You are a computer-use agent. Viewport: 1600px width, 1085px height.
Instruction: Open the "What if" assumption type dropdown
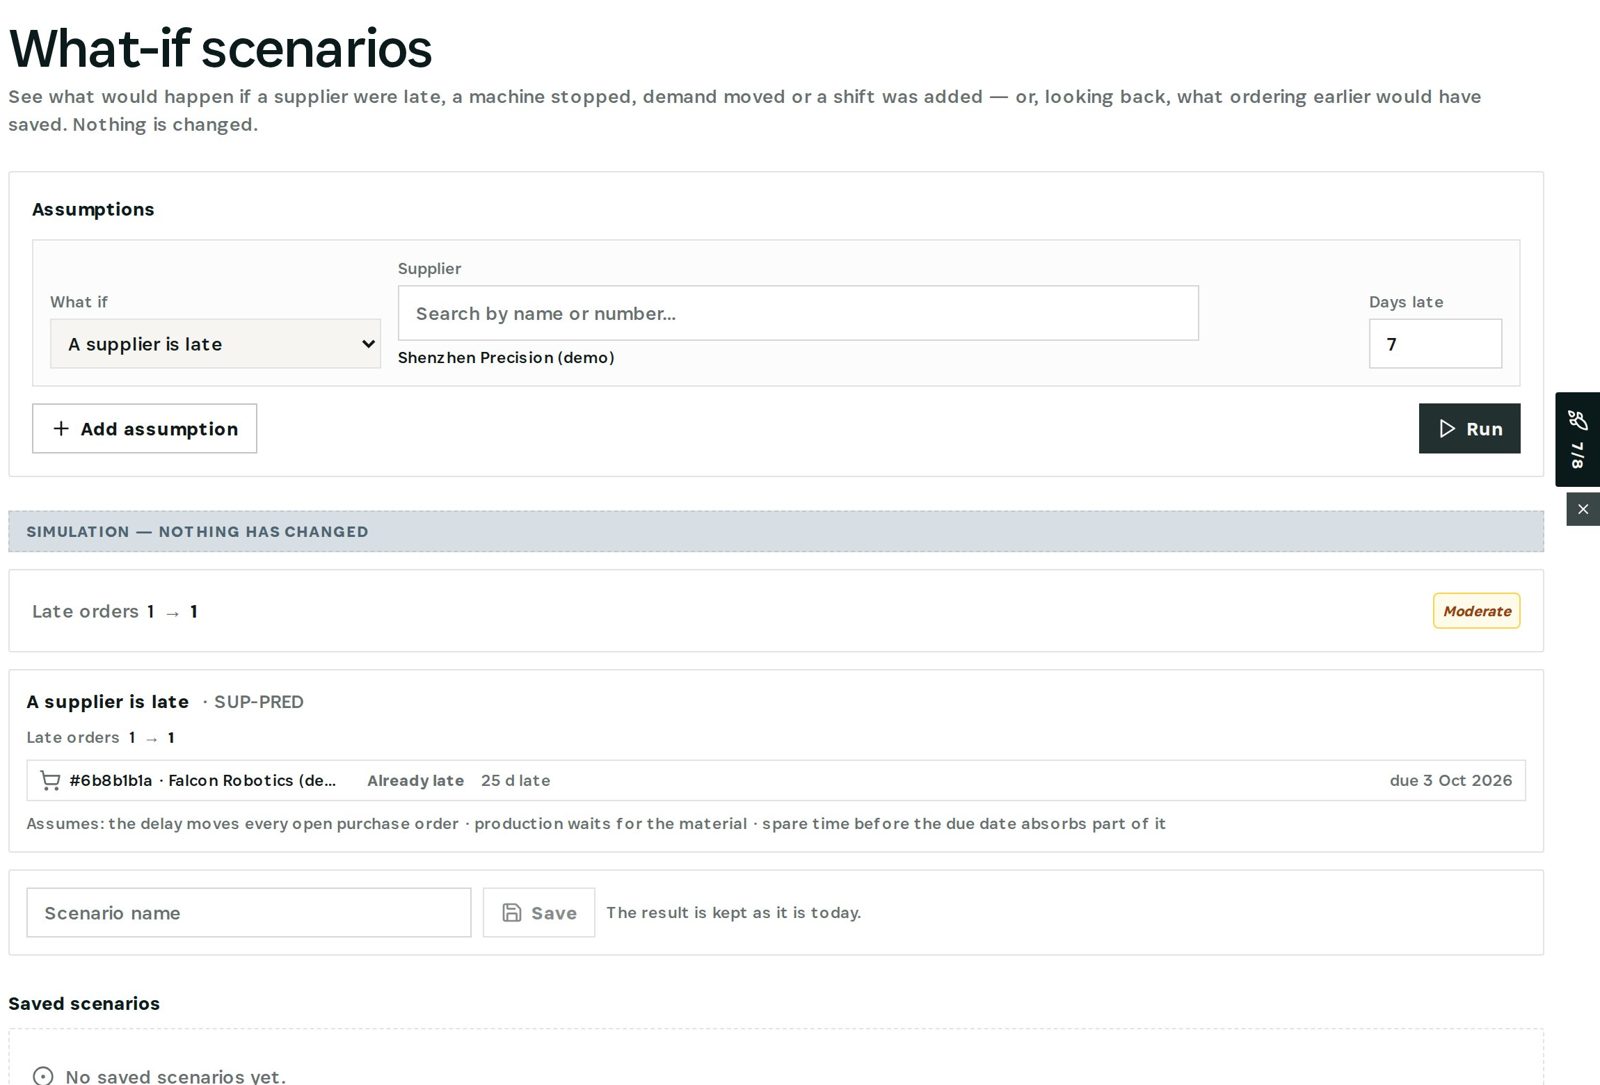pos(215,344)
